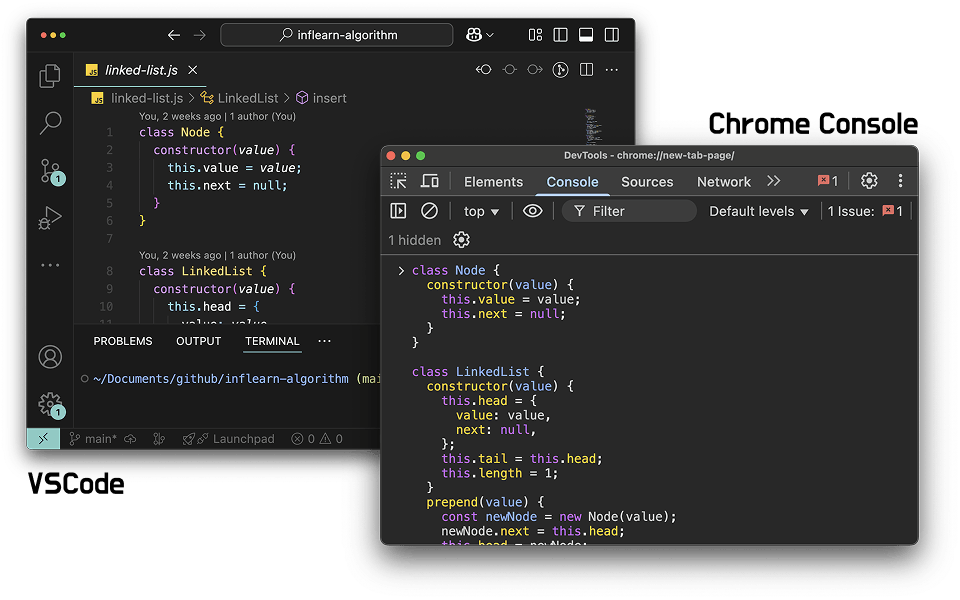Click the VSCode minimap preview
The image size is (960, 600).
(593, 126)
